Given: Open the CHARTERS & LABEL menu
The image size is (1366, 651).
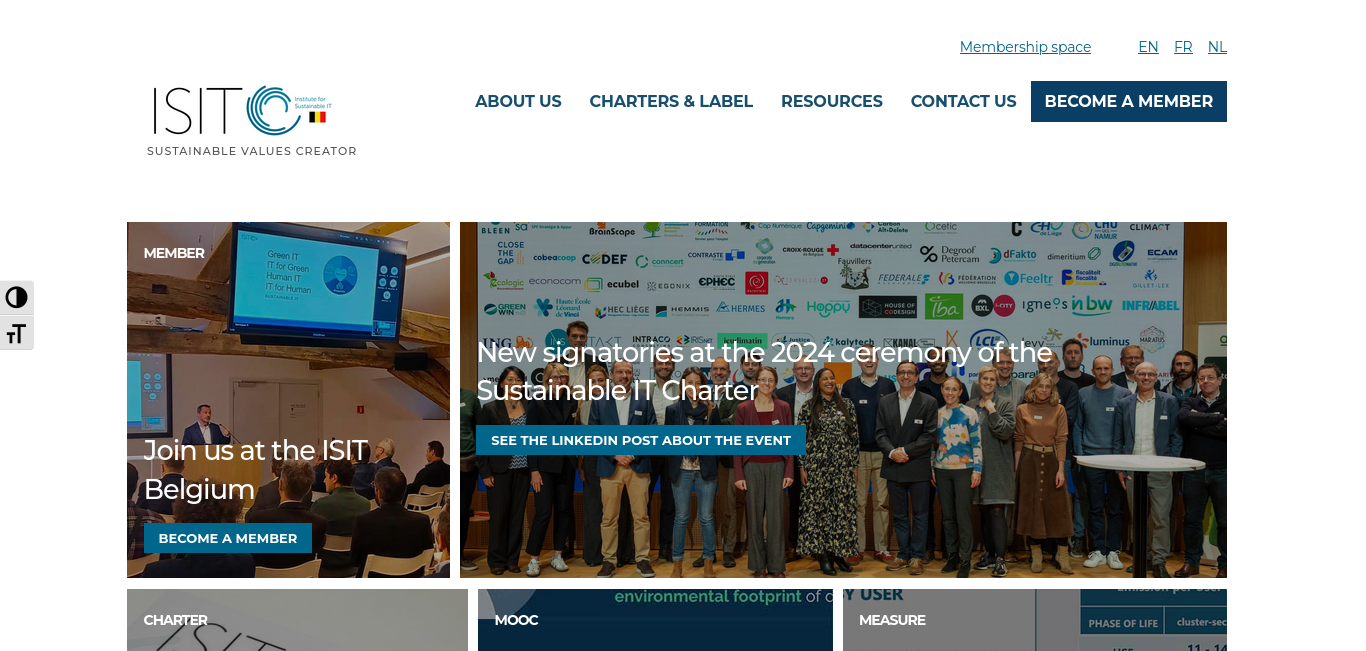Looking at the screenshot, I should click(x=671, y=101).
